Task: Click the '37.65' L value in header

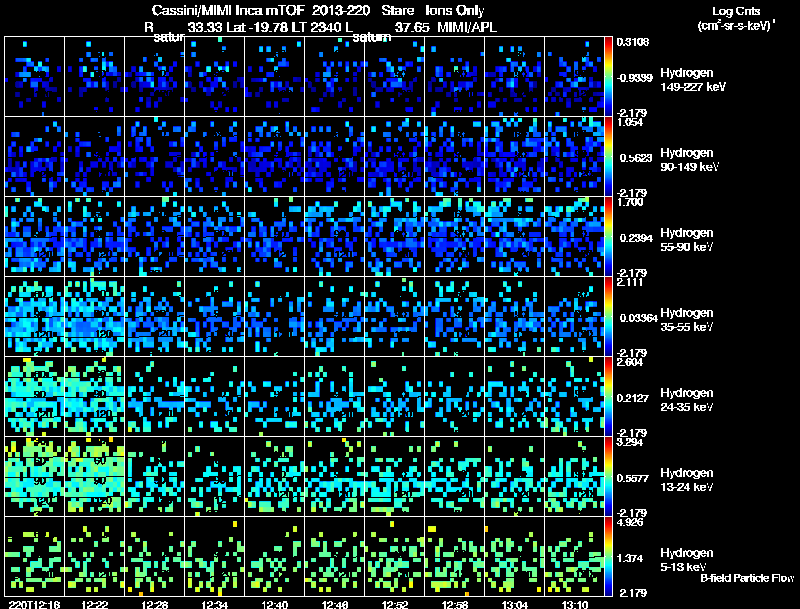Action: (x=412, y=27)
